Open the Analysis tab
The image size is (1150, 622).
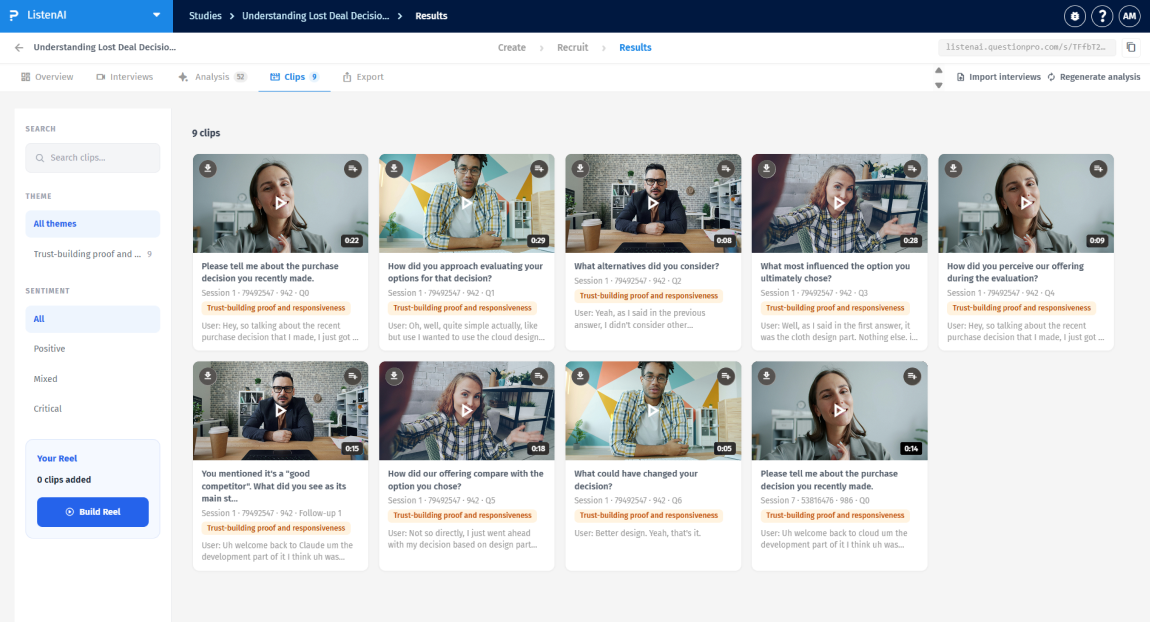coord(212,77)
